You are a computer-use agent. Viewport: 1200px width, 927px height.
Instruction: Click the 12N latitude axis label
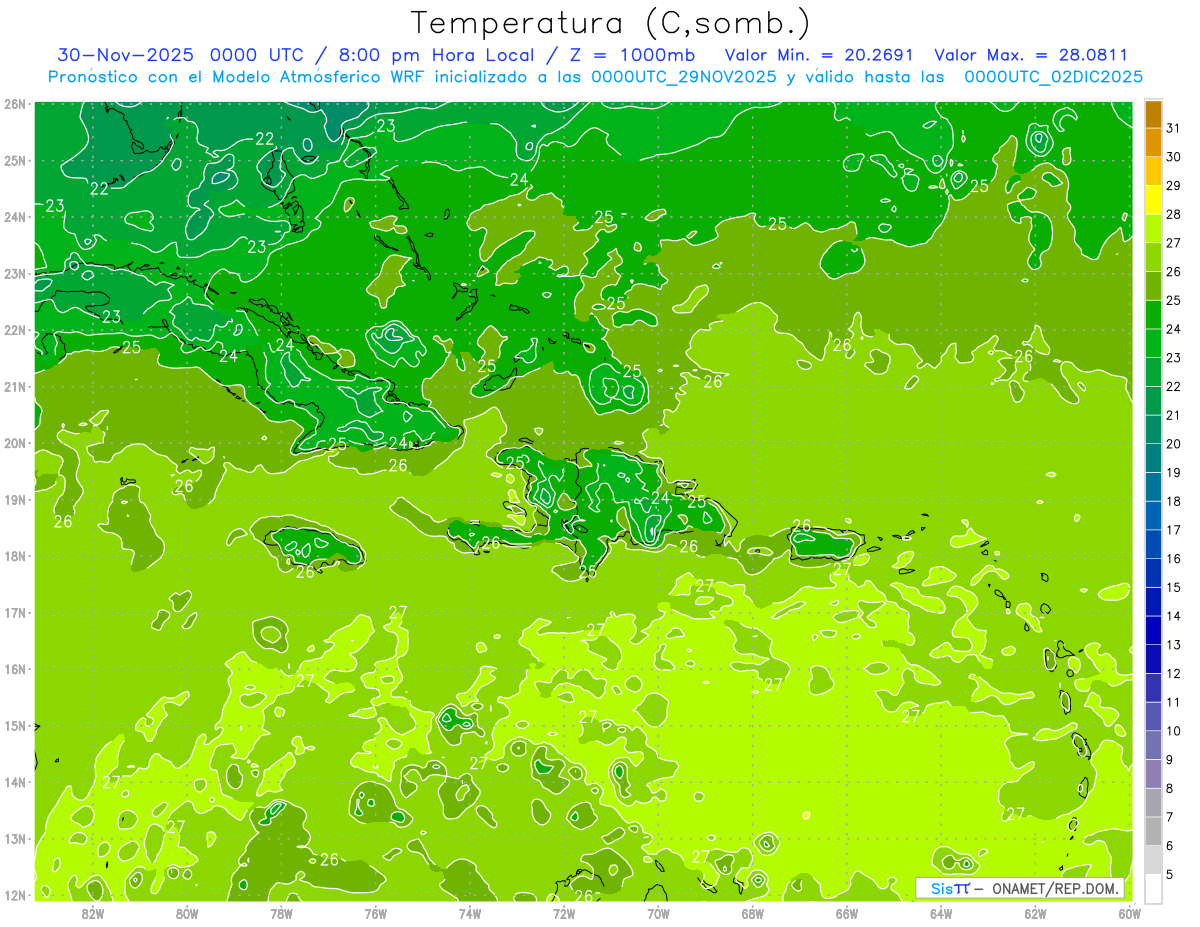(x=14, y=895)
